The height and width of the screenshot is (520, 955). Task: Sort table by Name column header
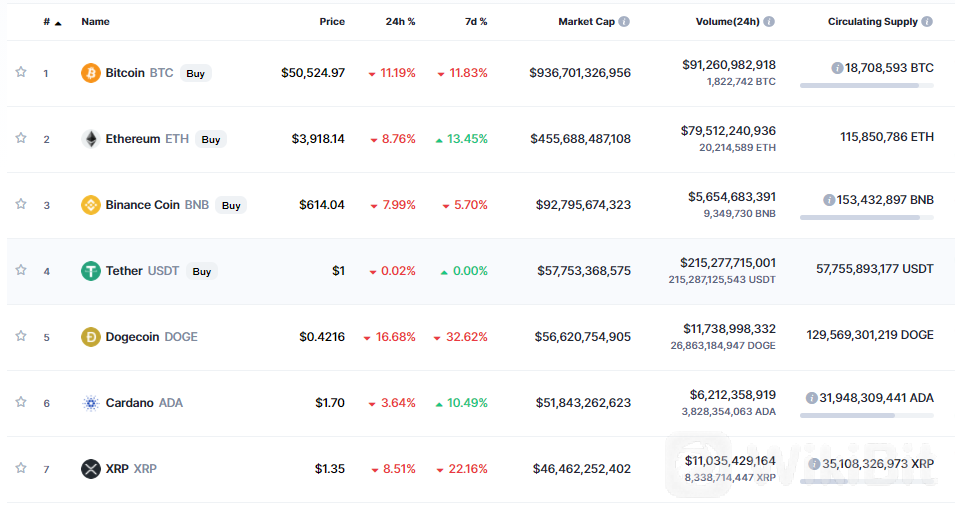click(x=96, y=21)
